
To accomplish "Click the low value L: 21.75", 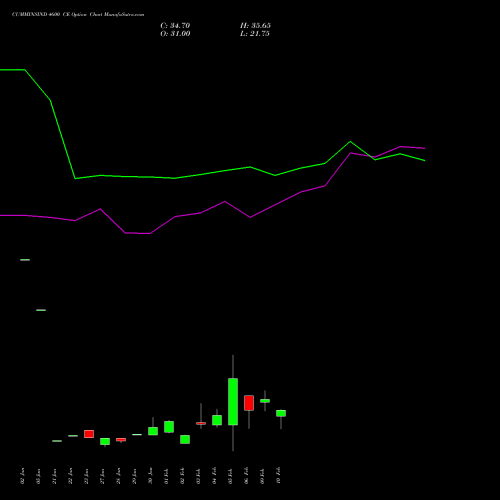I will [255, 34].
